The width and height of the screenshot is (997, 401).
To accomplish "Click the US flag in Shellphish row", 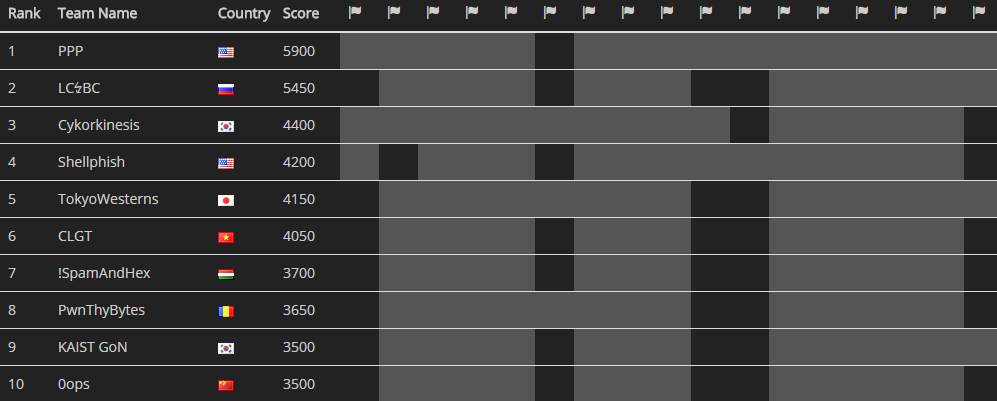I will pyautogui.click(x=226, y=163).
